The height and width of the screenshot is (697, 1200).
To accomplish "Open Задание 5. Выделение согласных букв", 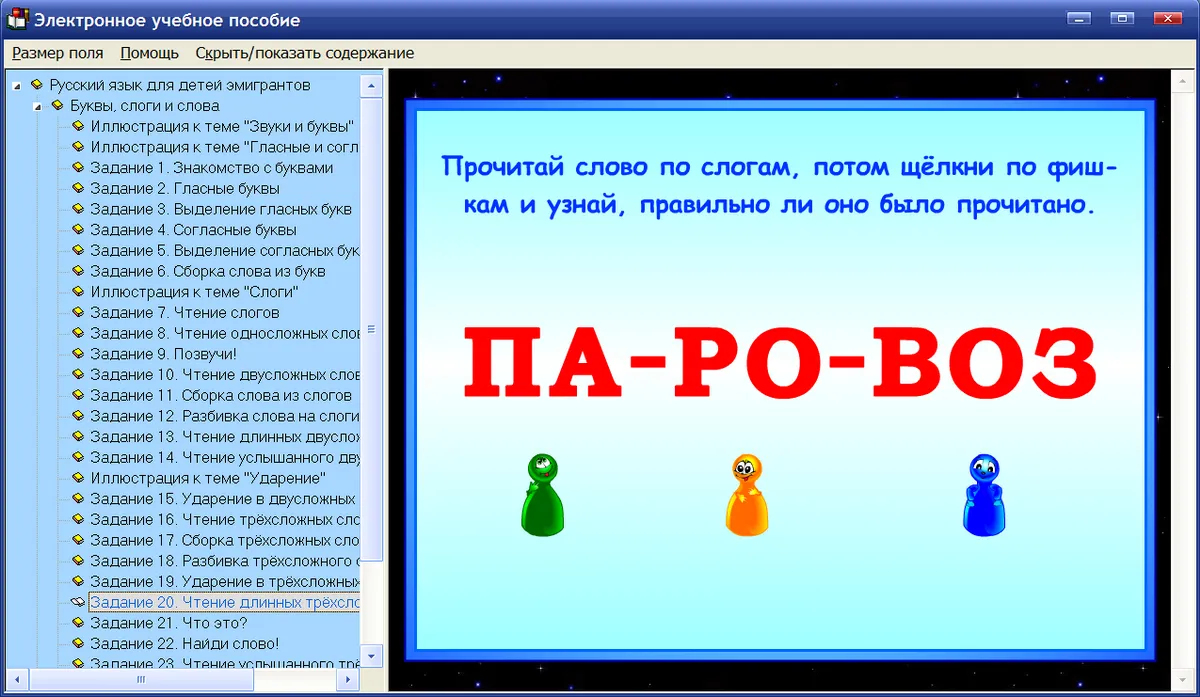I will pos(224,250).
